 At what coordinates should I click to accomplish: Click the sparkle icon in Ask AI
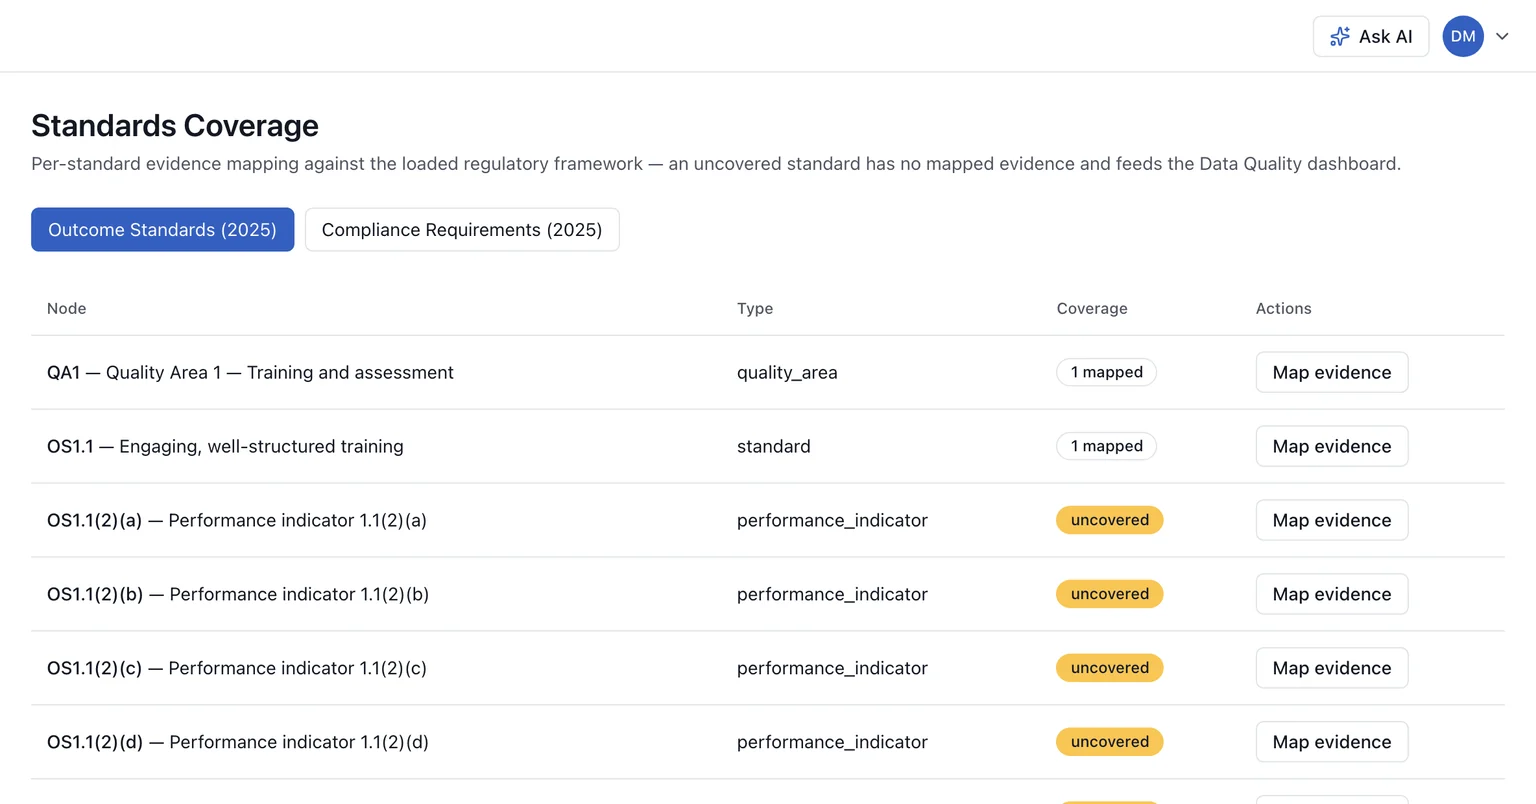point(1340,37)
